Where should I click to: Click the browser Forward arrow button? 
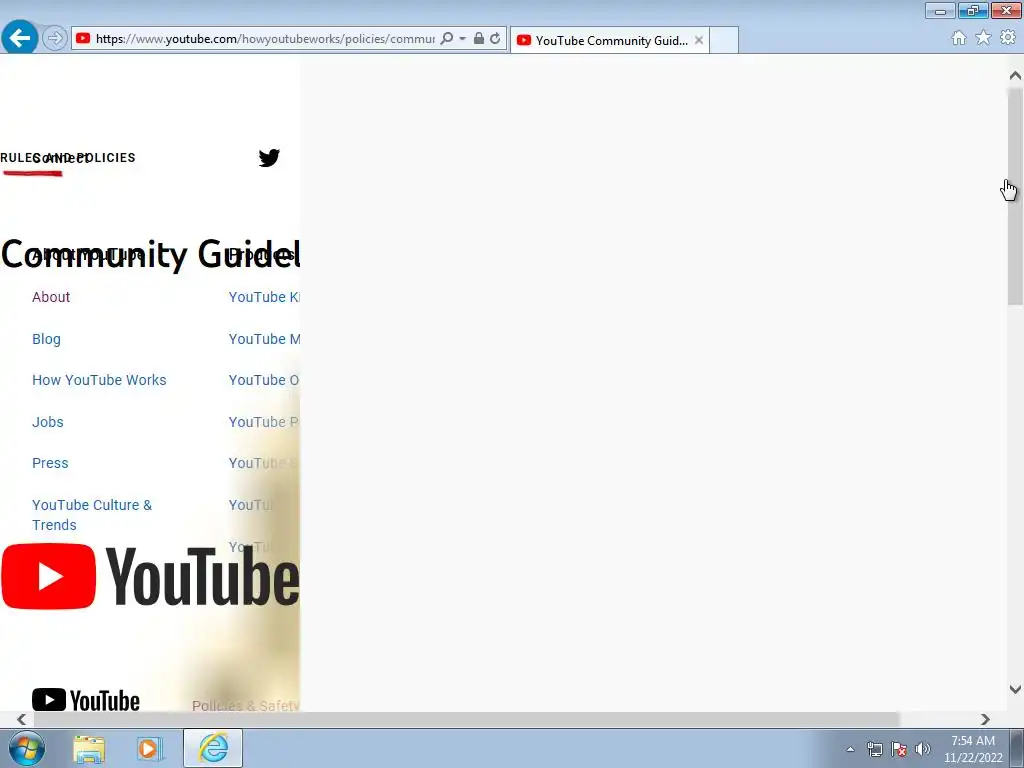click(55, 39)
